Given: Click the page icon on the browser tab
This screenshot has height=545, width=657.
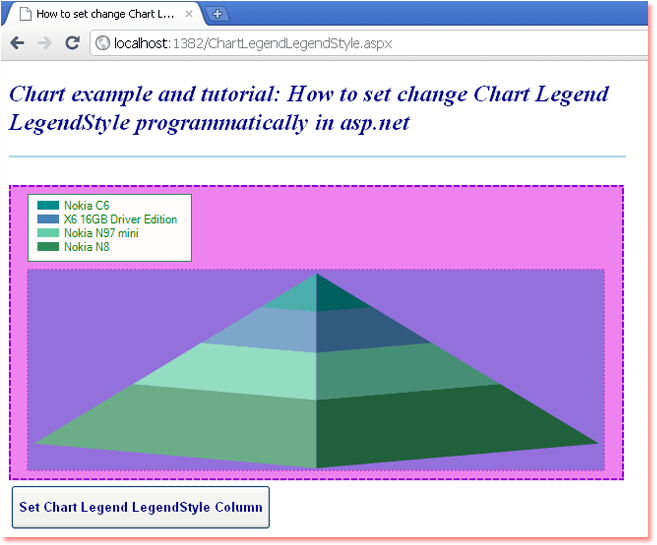Looking at the screenshot, I should pyautogui.click(x=26, y=14).
